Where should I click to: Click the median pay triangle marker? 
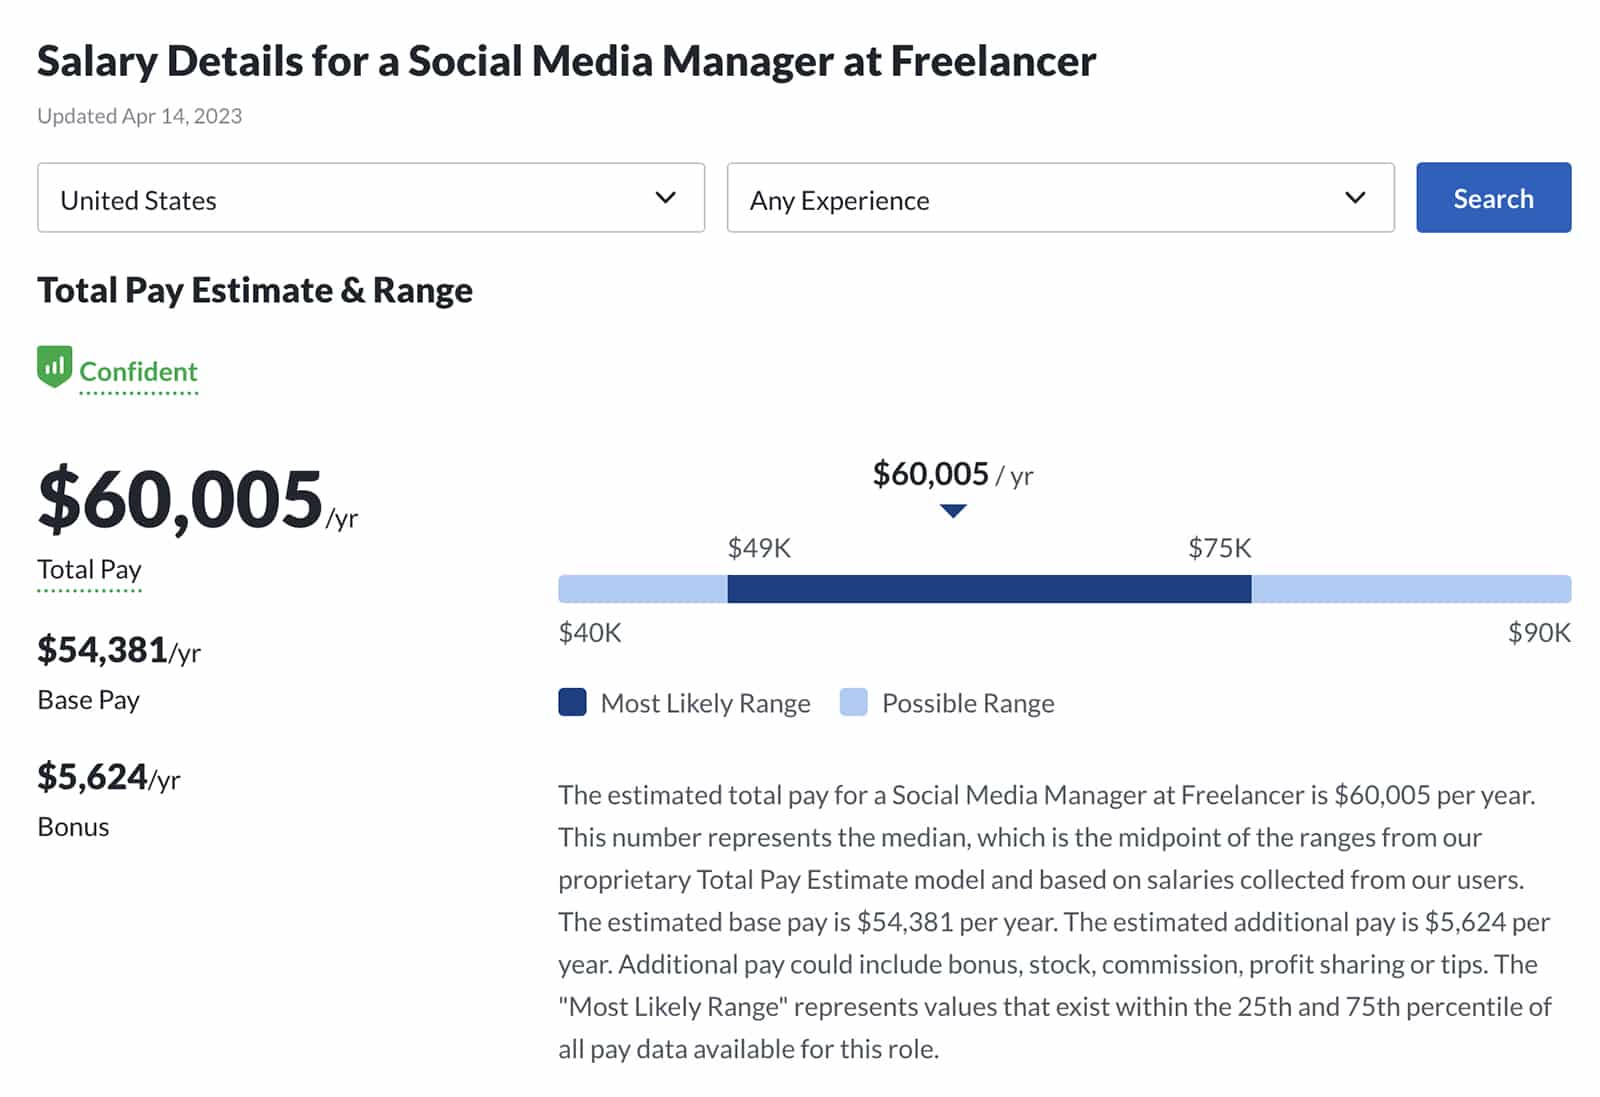tap(953, 511)
